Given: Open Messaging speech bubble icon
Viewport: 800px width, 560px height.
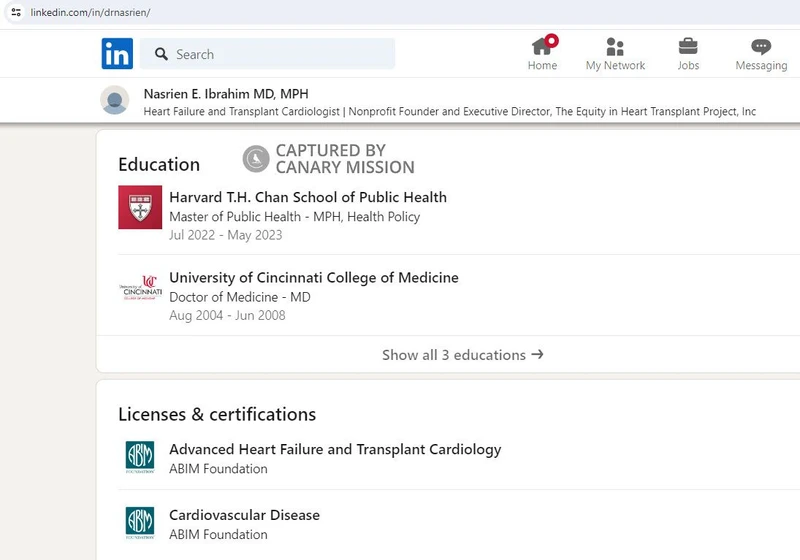Looking at the screenshot, I should 761,47.
